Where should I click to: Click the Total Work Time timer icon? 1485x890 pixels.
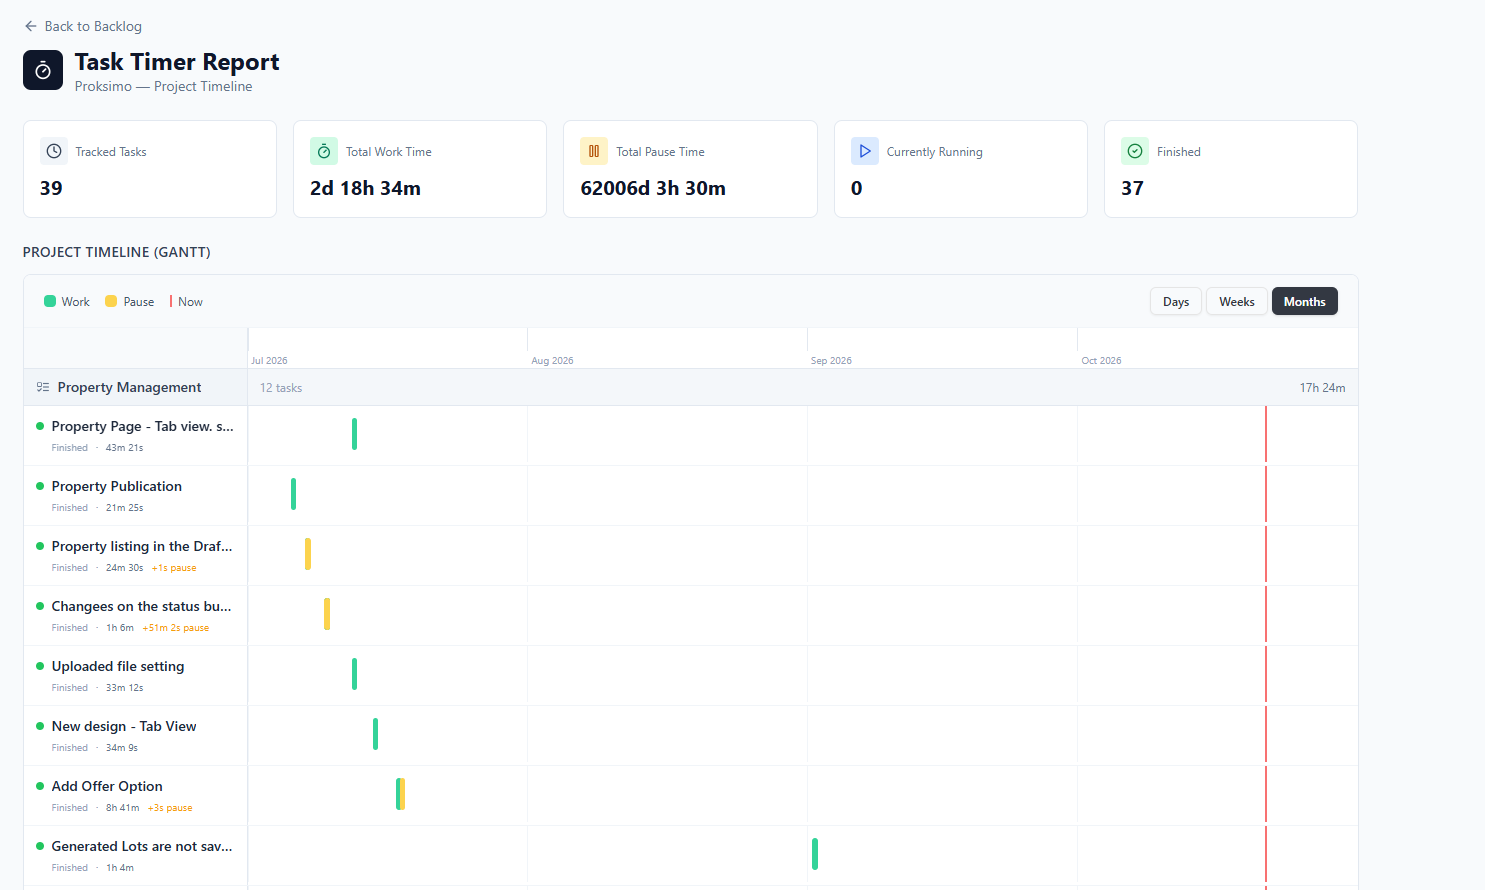tap(324, 151)
